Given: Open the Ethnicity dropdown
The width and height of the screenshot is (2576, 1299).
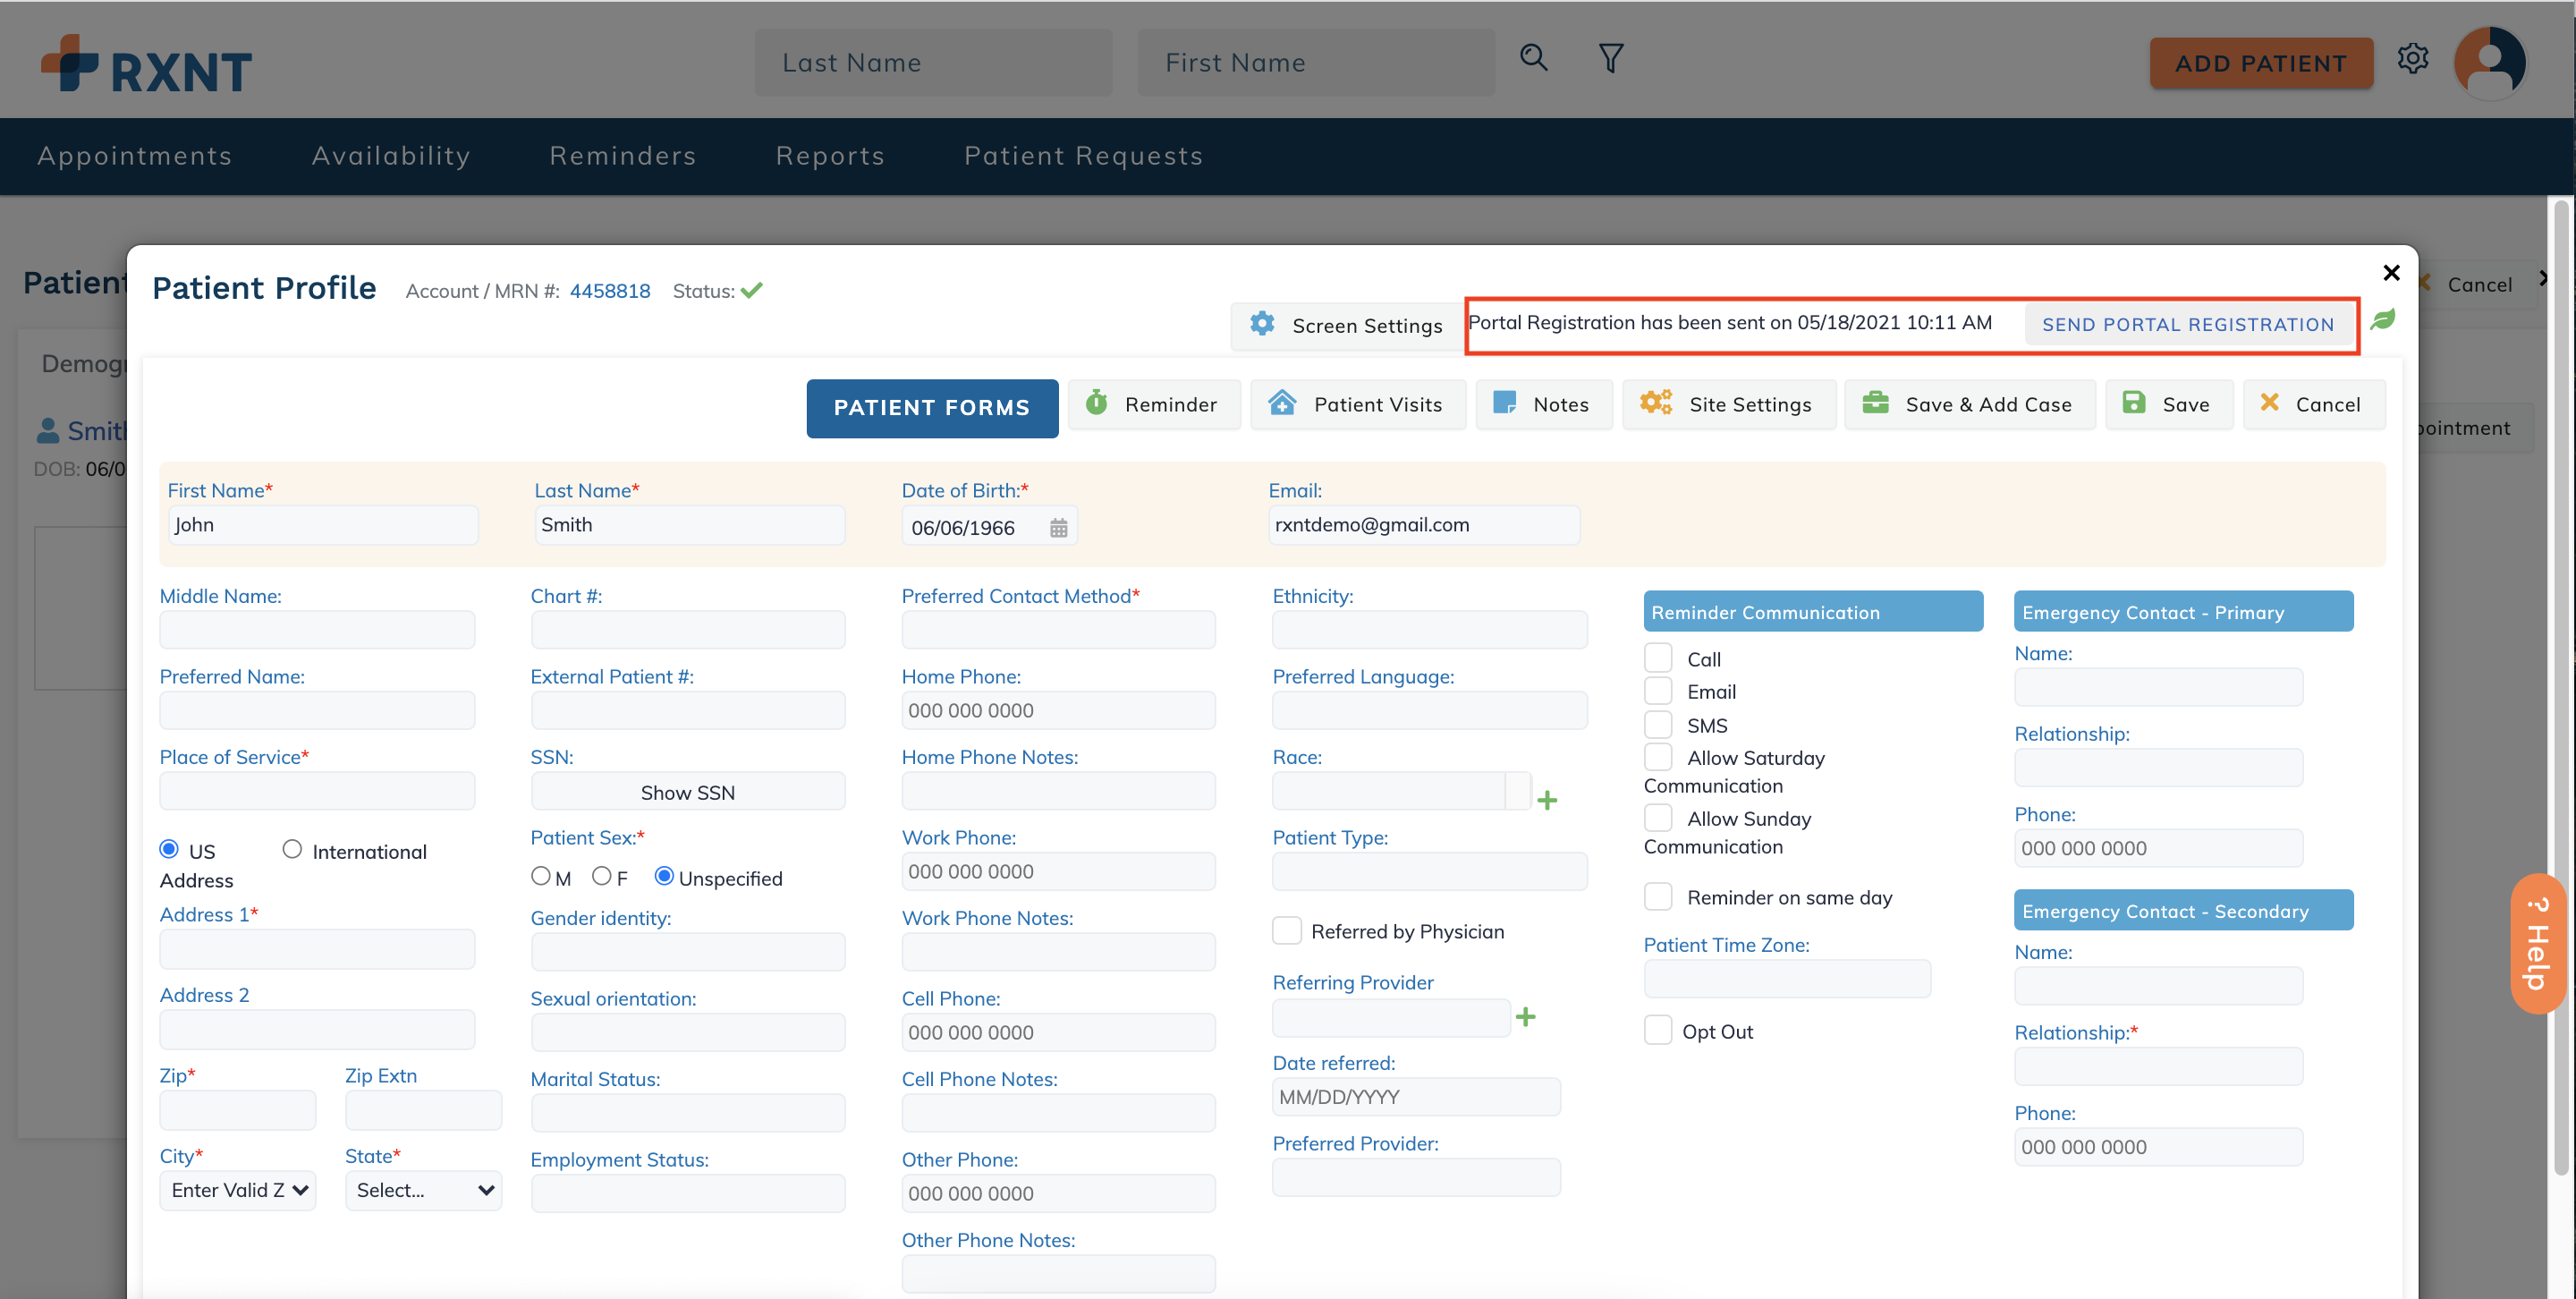Looking at the screenshot, I should click(1429, 630).
